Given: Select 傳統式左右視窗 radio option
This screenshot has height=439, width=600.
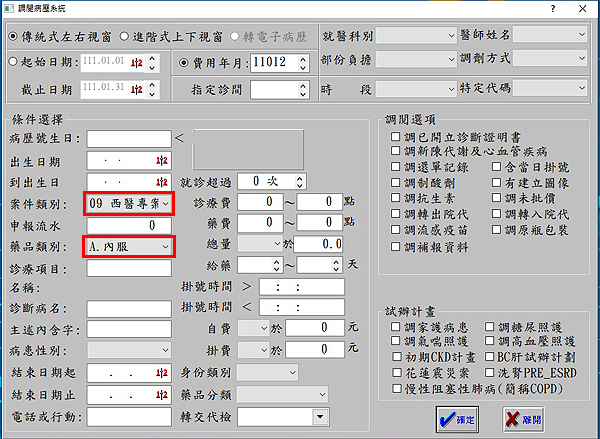Looking at the screenshot, I should (x=11, y=36).
